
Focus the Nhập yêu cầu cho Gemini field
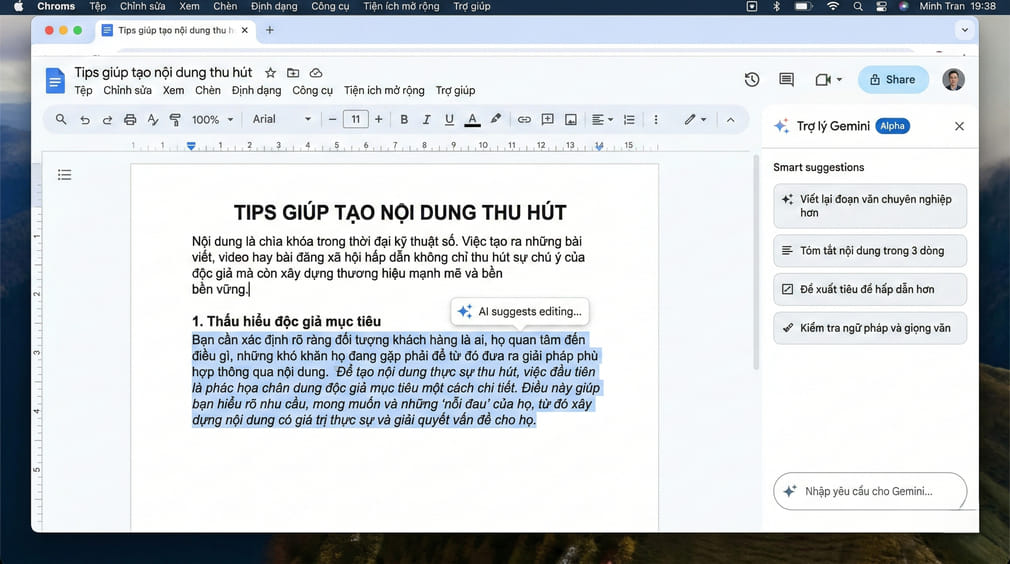coord(870,491)
